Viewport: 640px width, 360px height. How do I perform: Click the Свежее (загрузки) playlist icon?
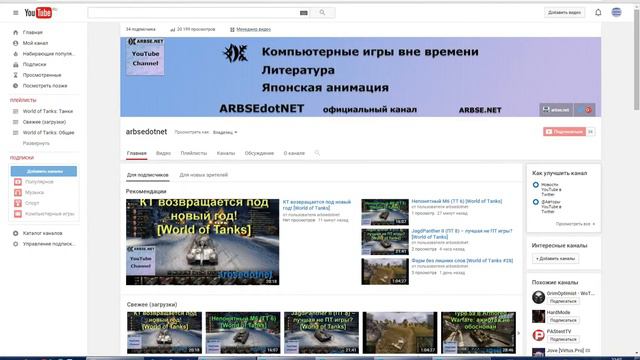tap(16, 122)
